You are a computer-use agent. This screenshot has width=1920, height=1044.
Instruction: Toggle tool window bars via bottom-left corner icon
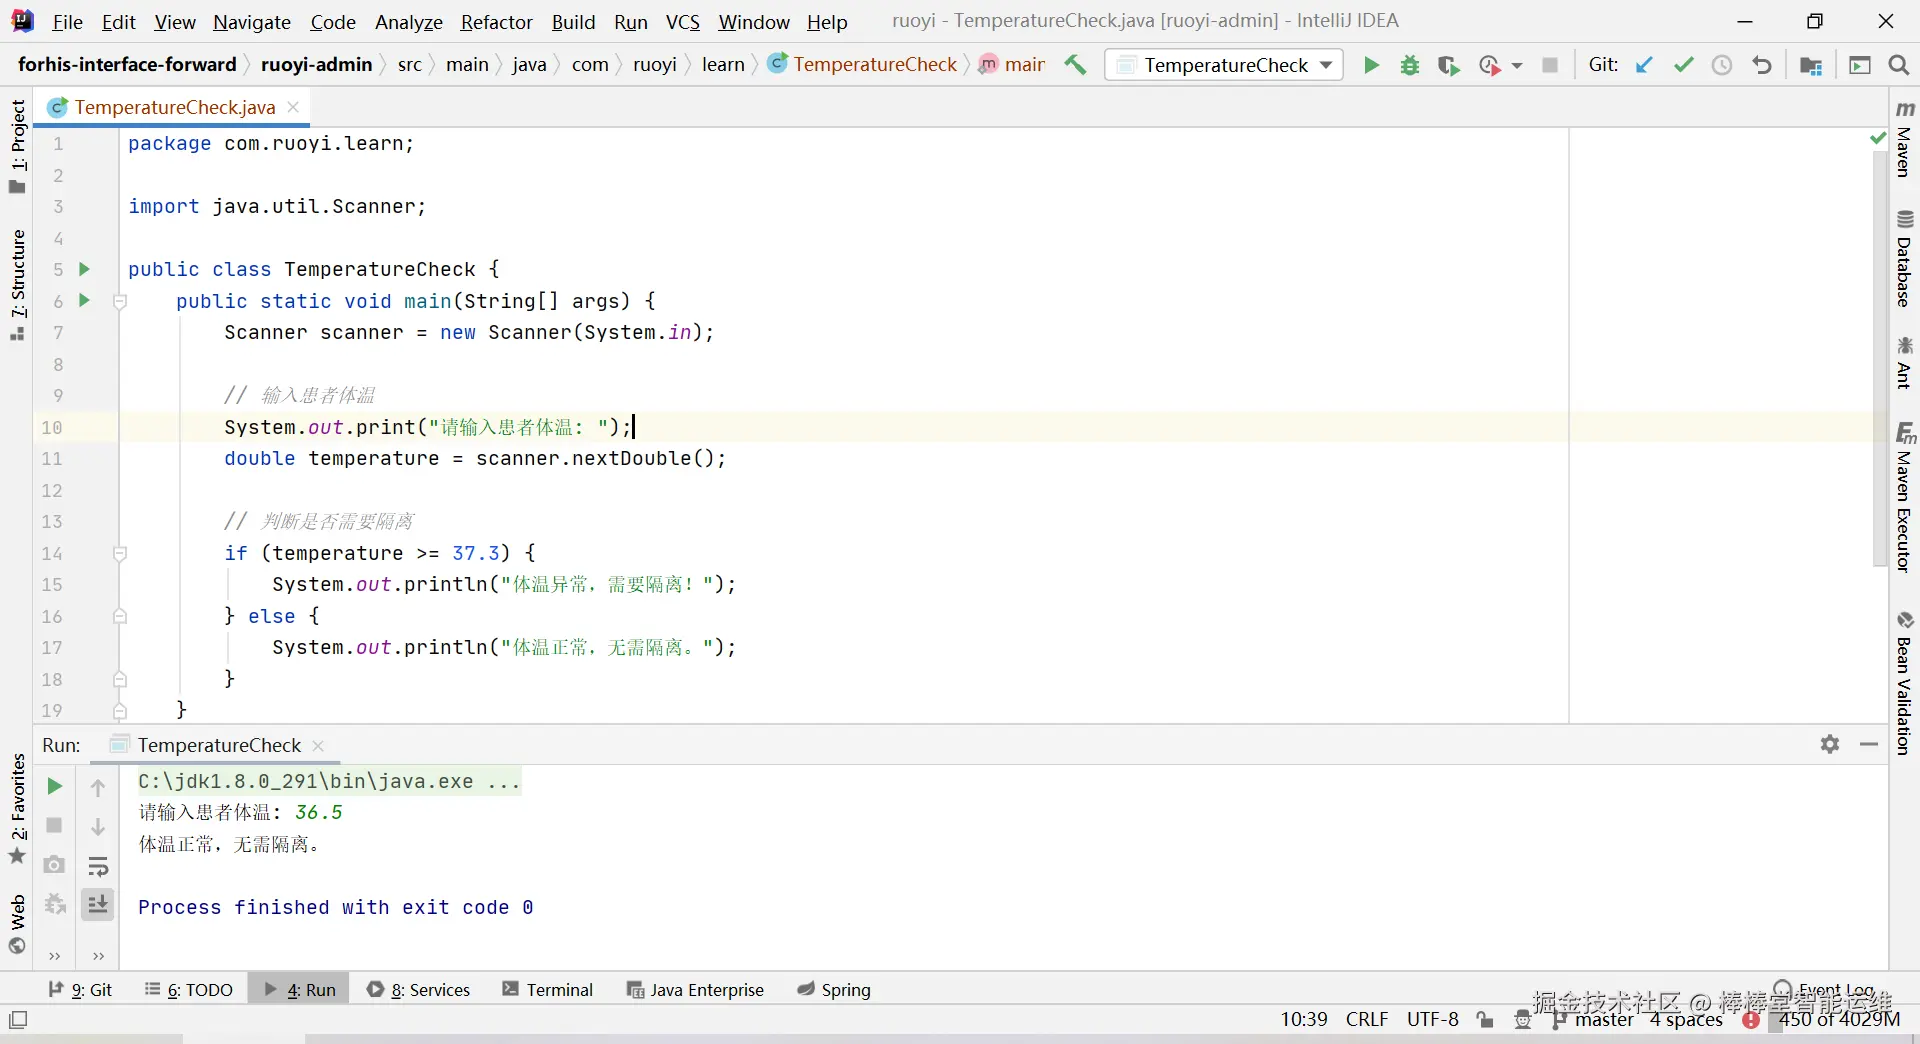coord(18,1020)
